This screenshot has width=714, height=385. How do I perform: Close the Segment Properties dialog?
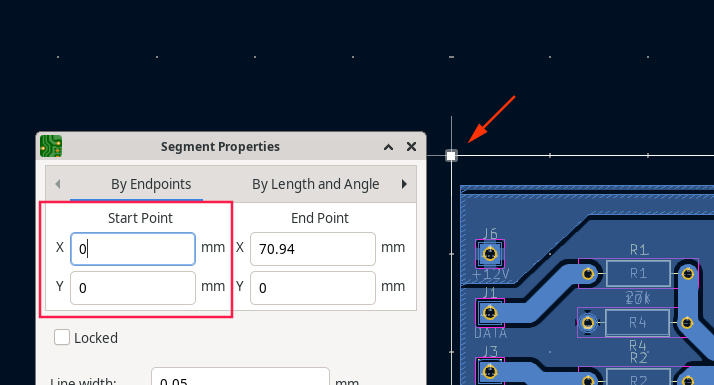tap(411, 147)
